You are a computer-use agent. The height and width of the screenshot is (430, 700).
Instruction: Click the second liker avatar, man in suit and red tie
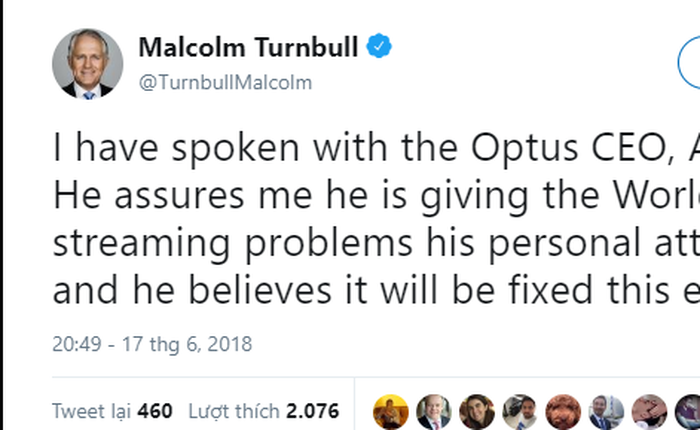(434, 411)
